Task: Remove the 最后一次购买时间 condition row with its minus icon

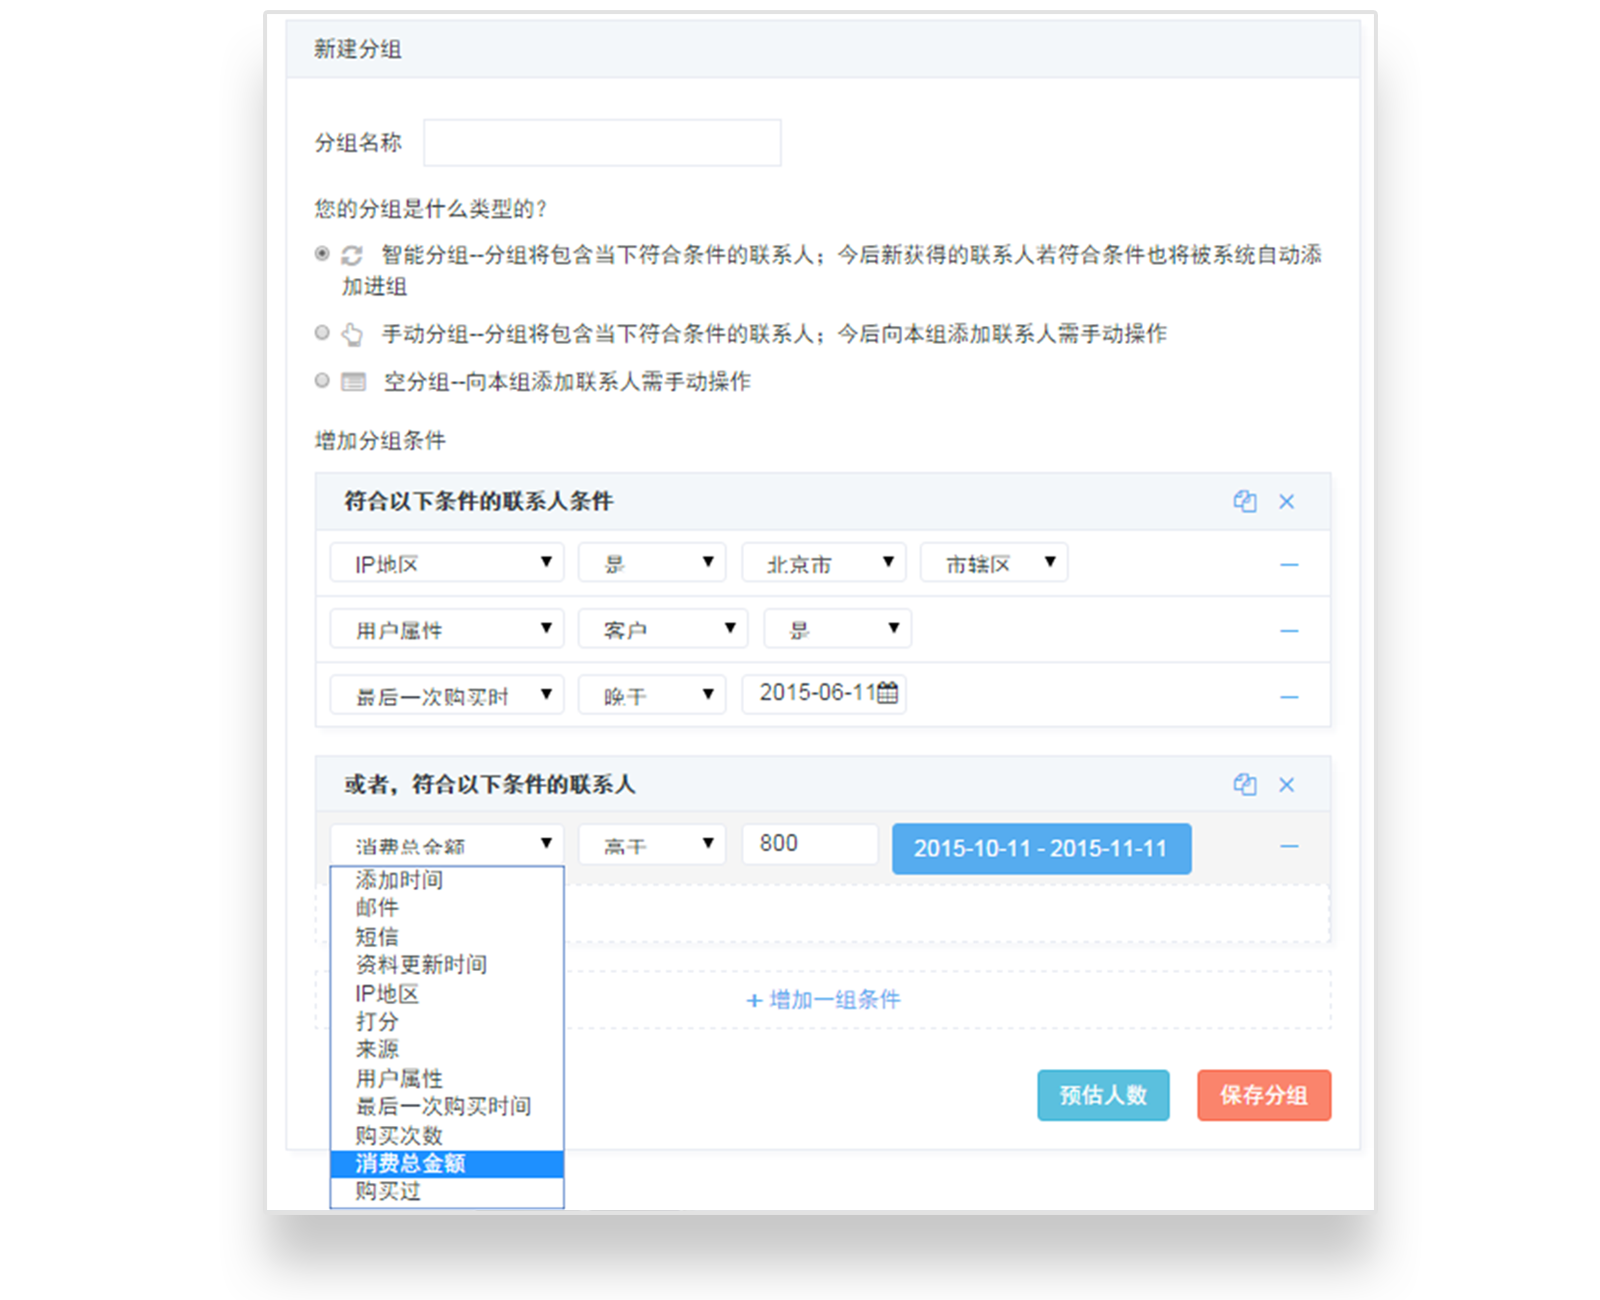Action: (1289, 697)
